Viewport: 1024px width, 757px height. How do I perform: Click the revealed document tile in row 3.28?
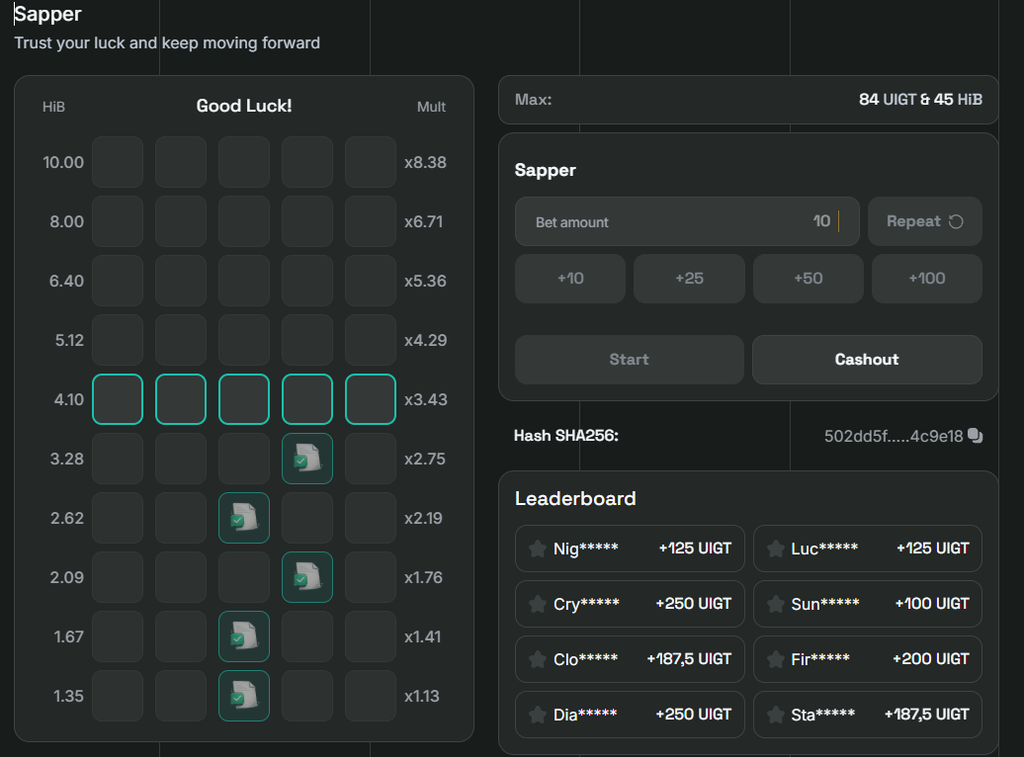coord(307,459)
